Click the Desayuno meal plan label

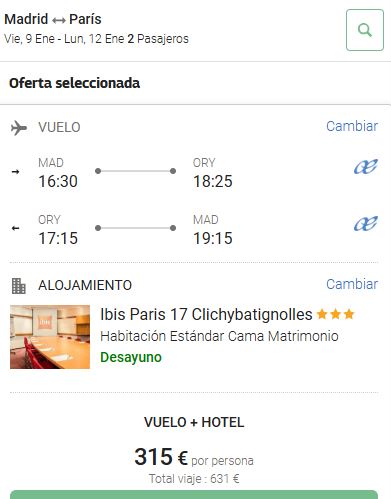[131, 357]
